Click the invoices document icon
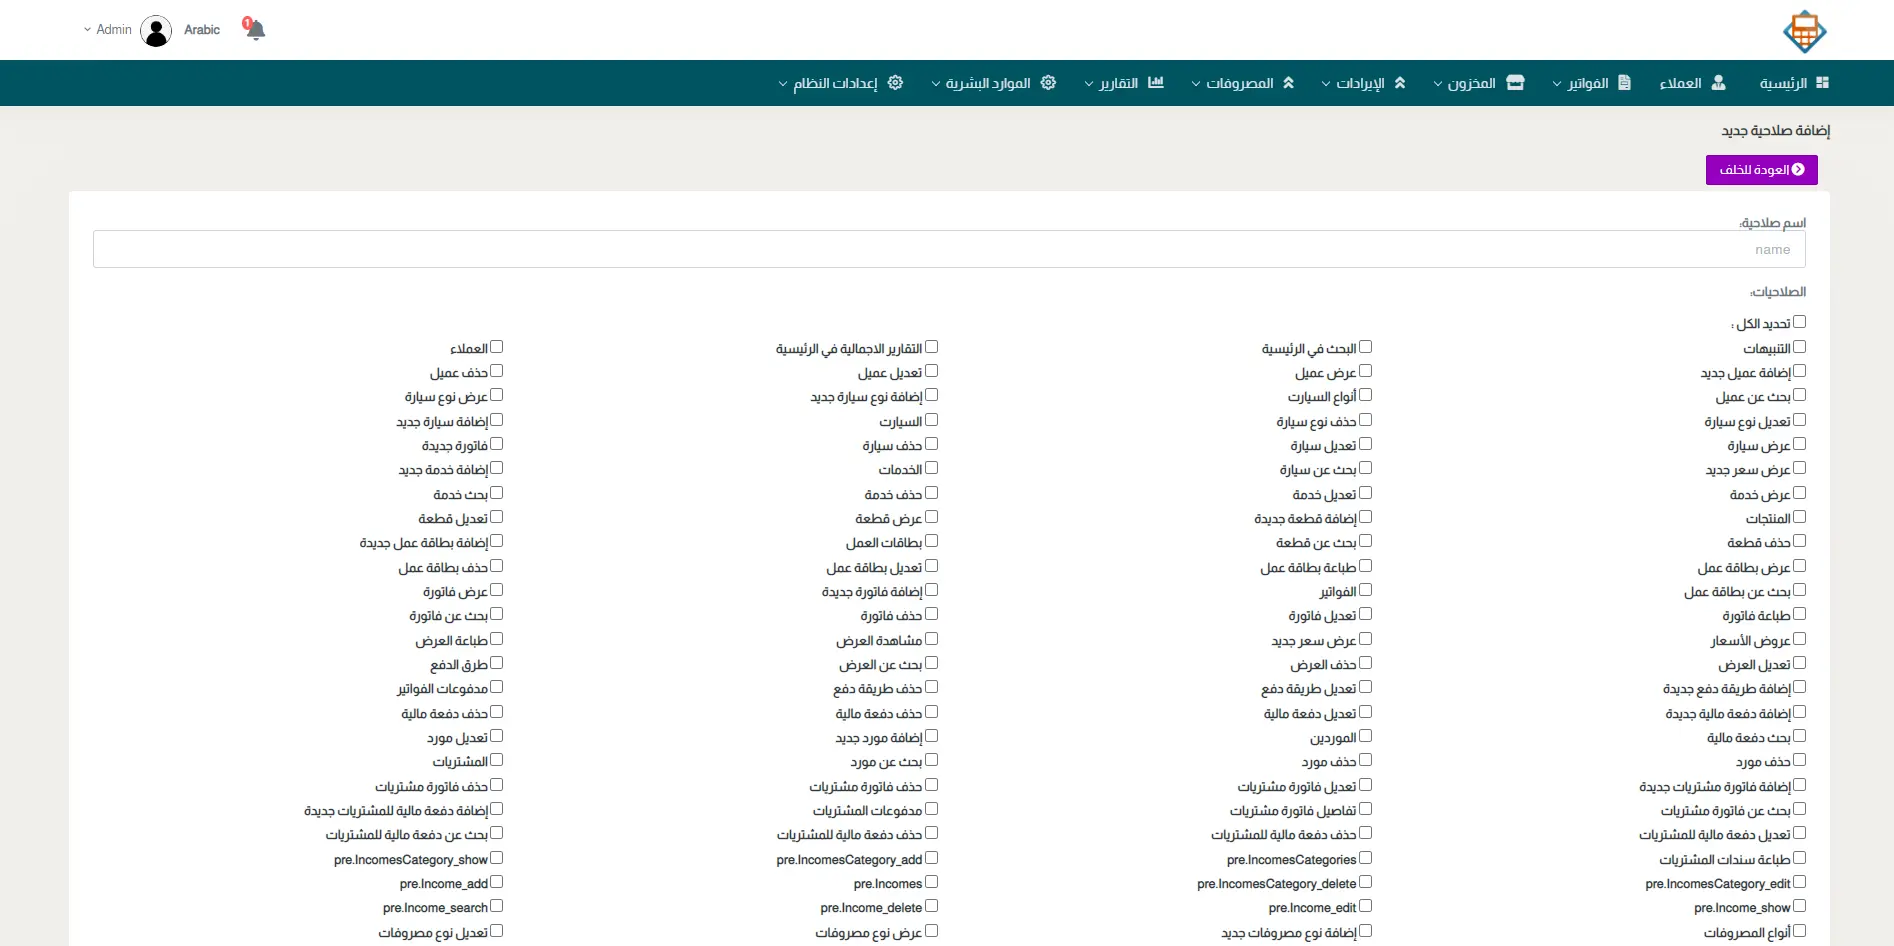1894x946 pixels. click(x=1624, y=83)
